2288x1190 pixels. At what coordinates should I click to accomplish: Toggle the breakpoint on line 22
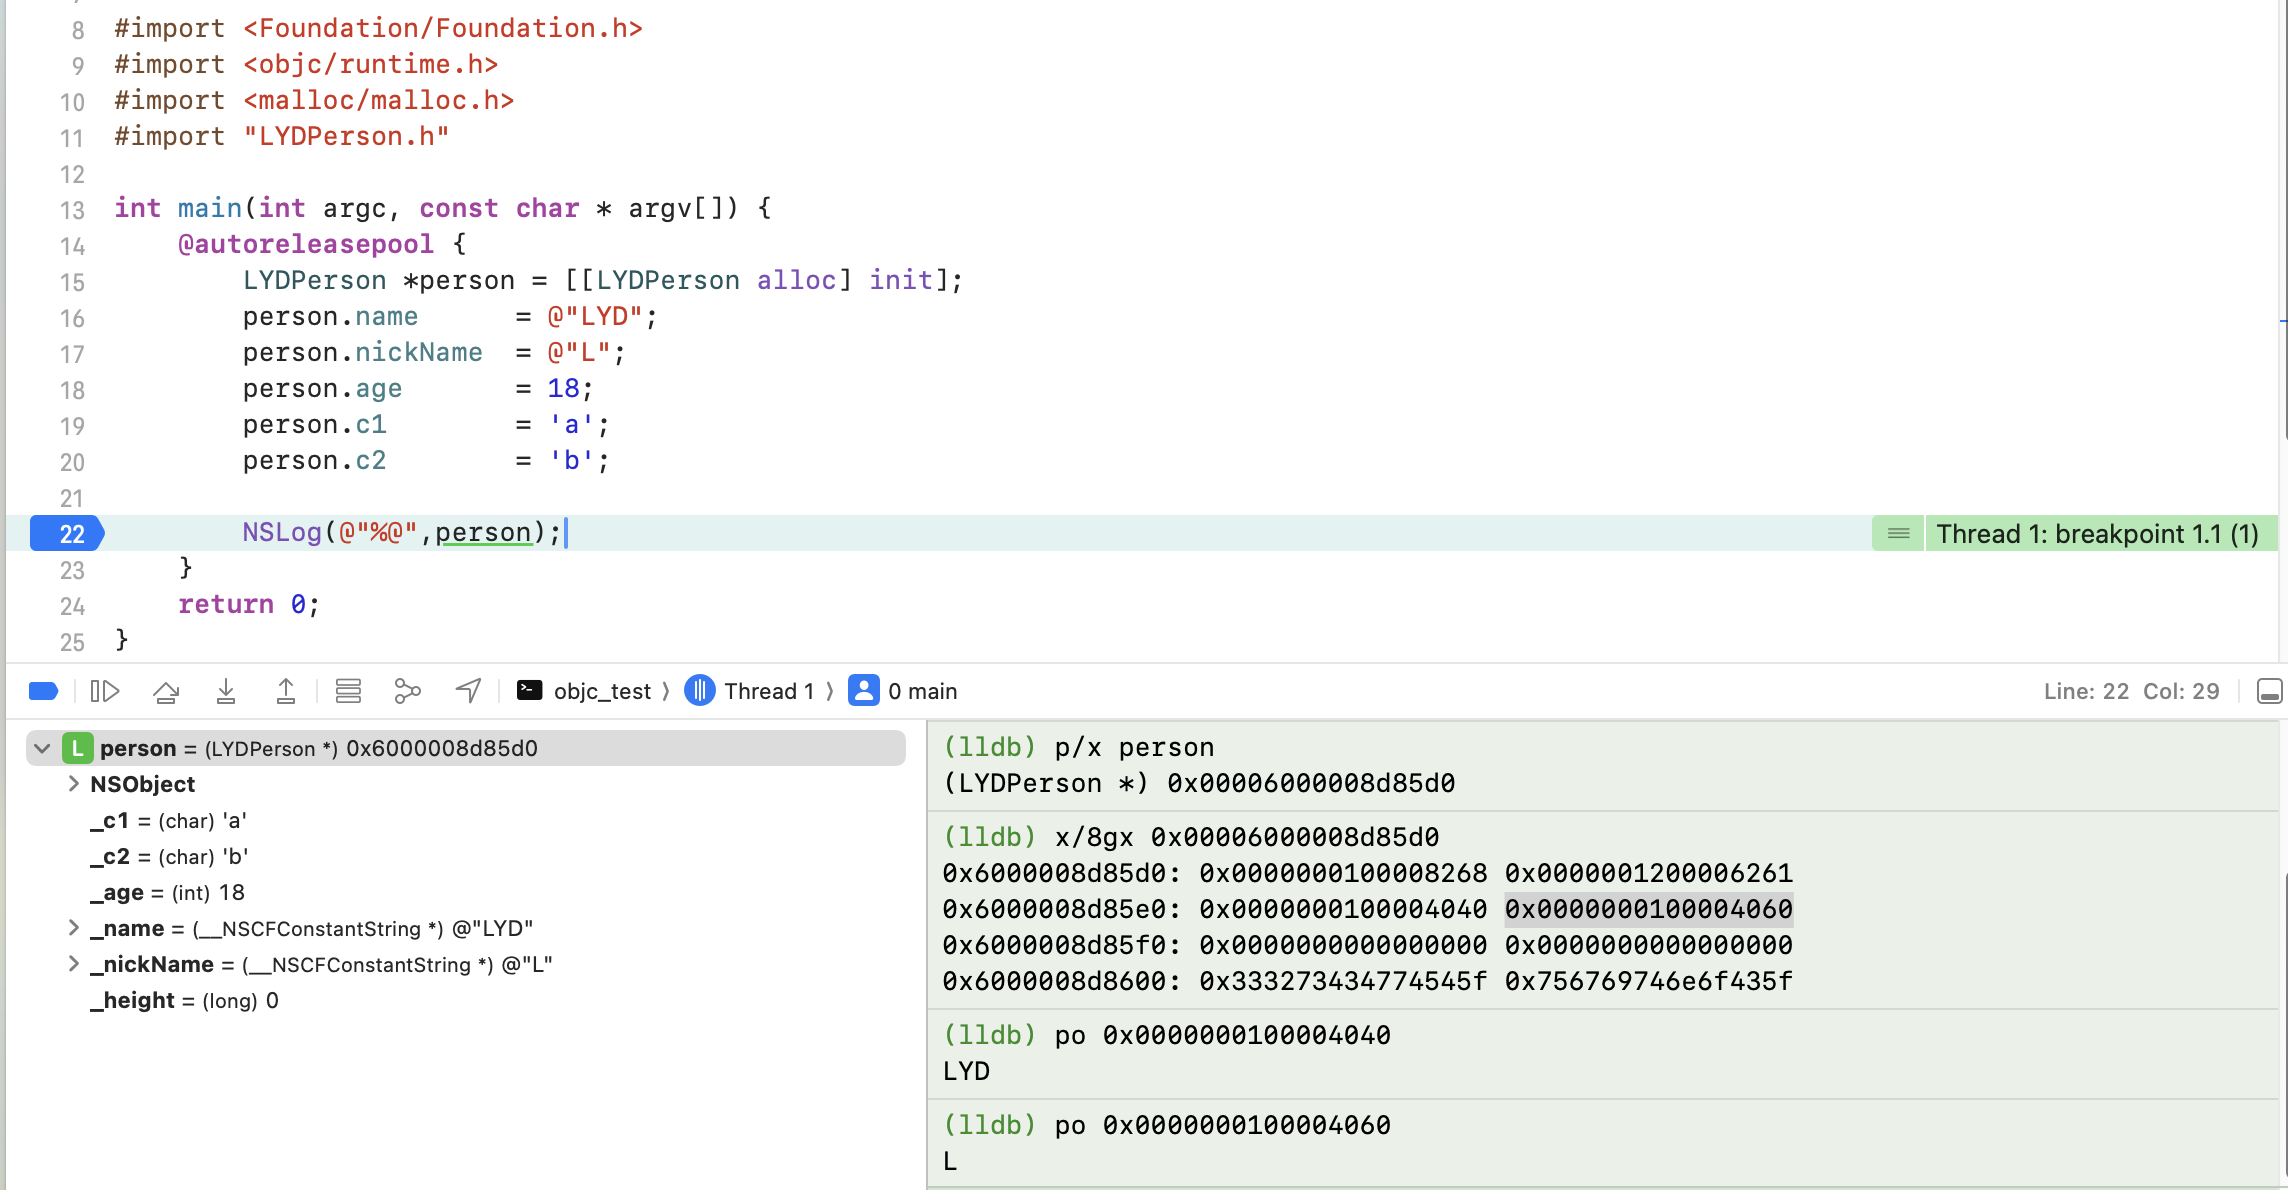[x=67, y=534]
